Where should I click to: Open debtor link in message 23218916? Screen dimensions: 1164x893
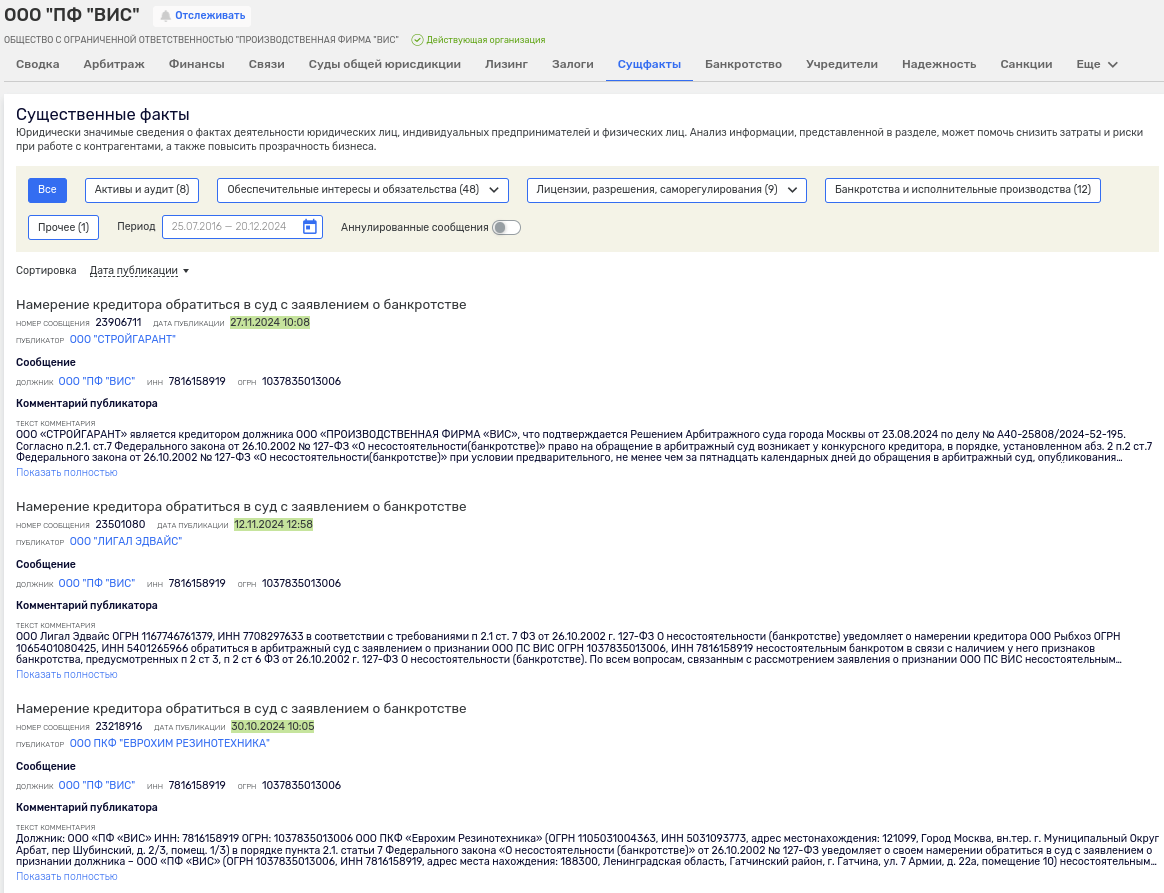(x=97, y=785)
